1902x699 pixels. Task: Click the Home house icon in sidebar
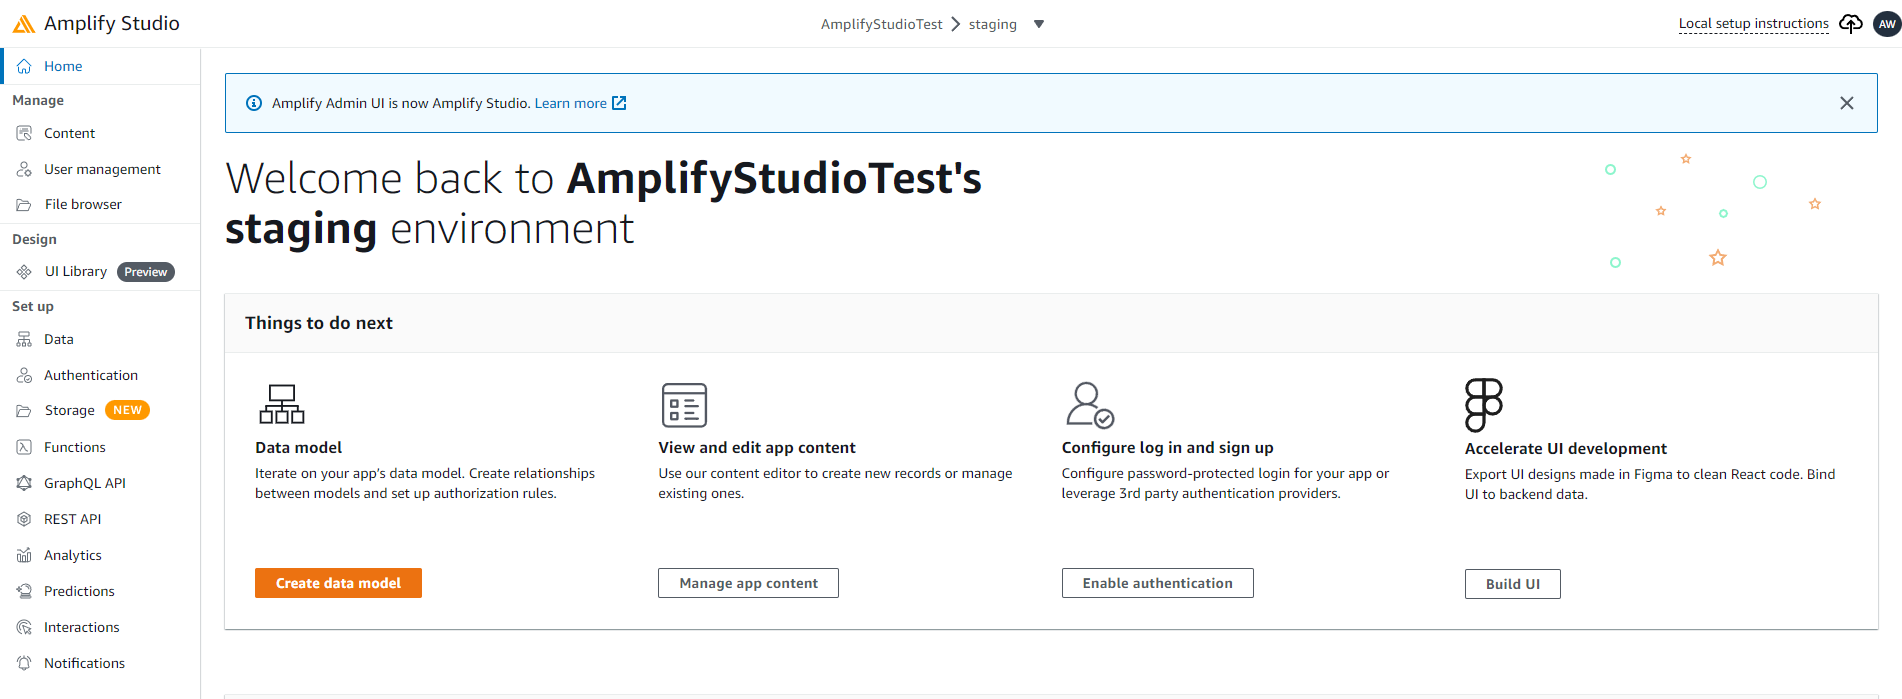coord(24,66)
